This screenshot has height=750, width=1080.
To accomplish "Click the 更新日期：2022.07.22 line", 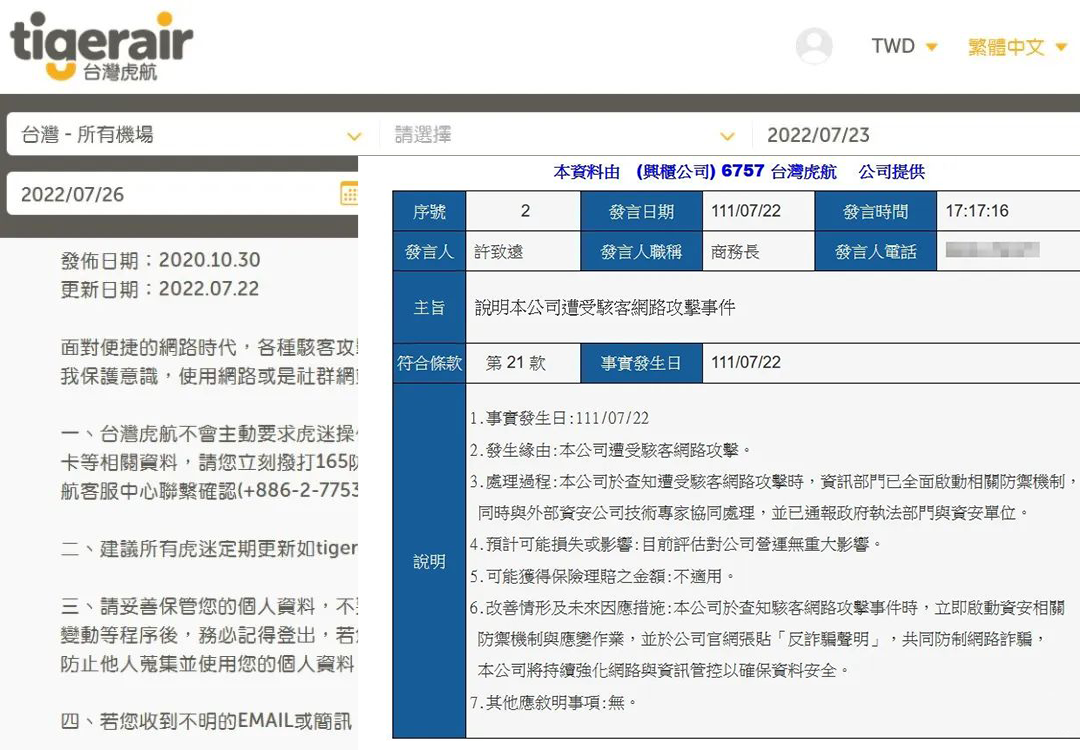I will click(160, 289).
